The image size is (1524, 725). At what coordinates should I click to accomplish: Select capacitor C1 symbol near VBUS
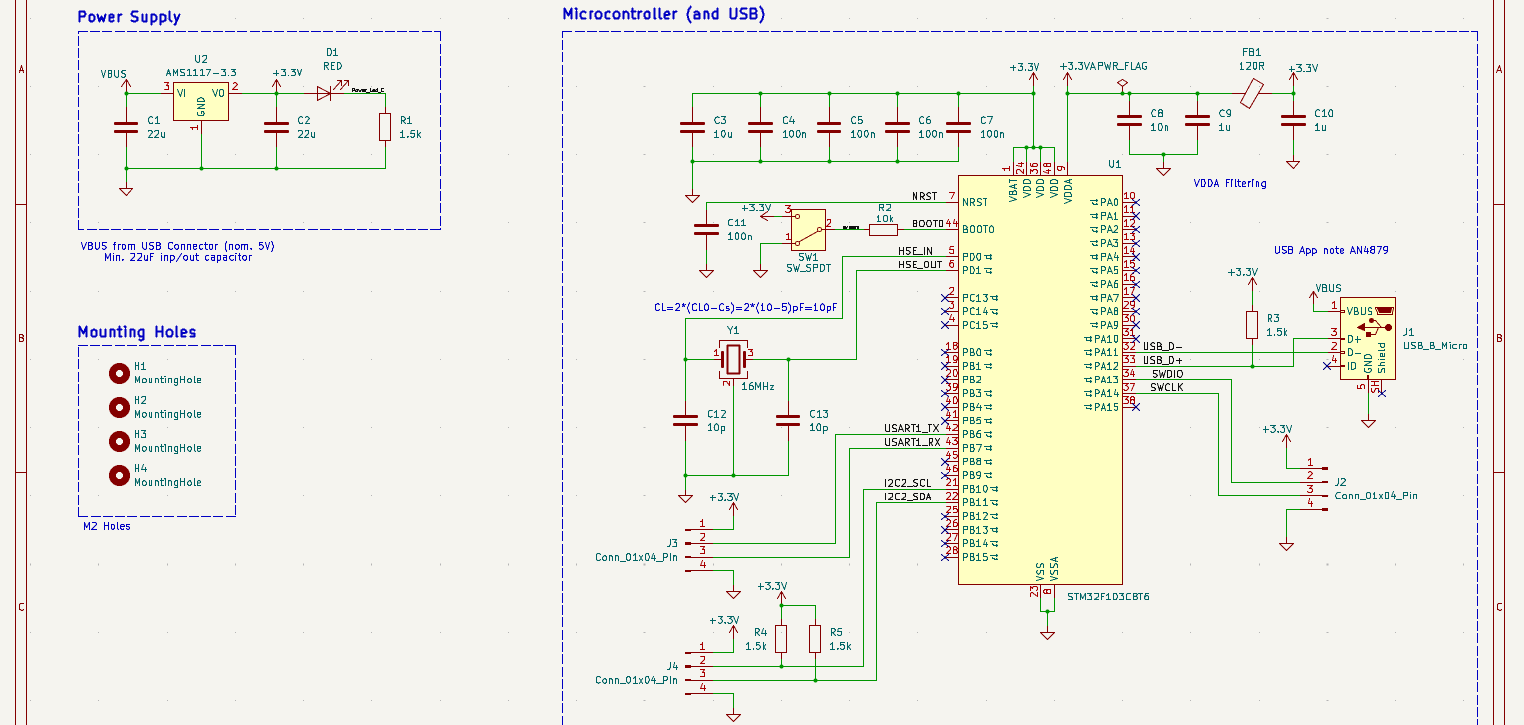pos(125,127)
